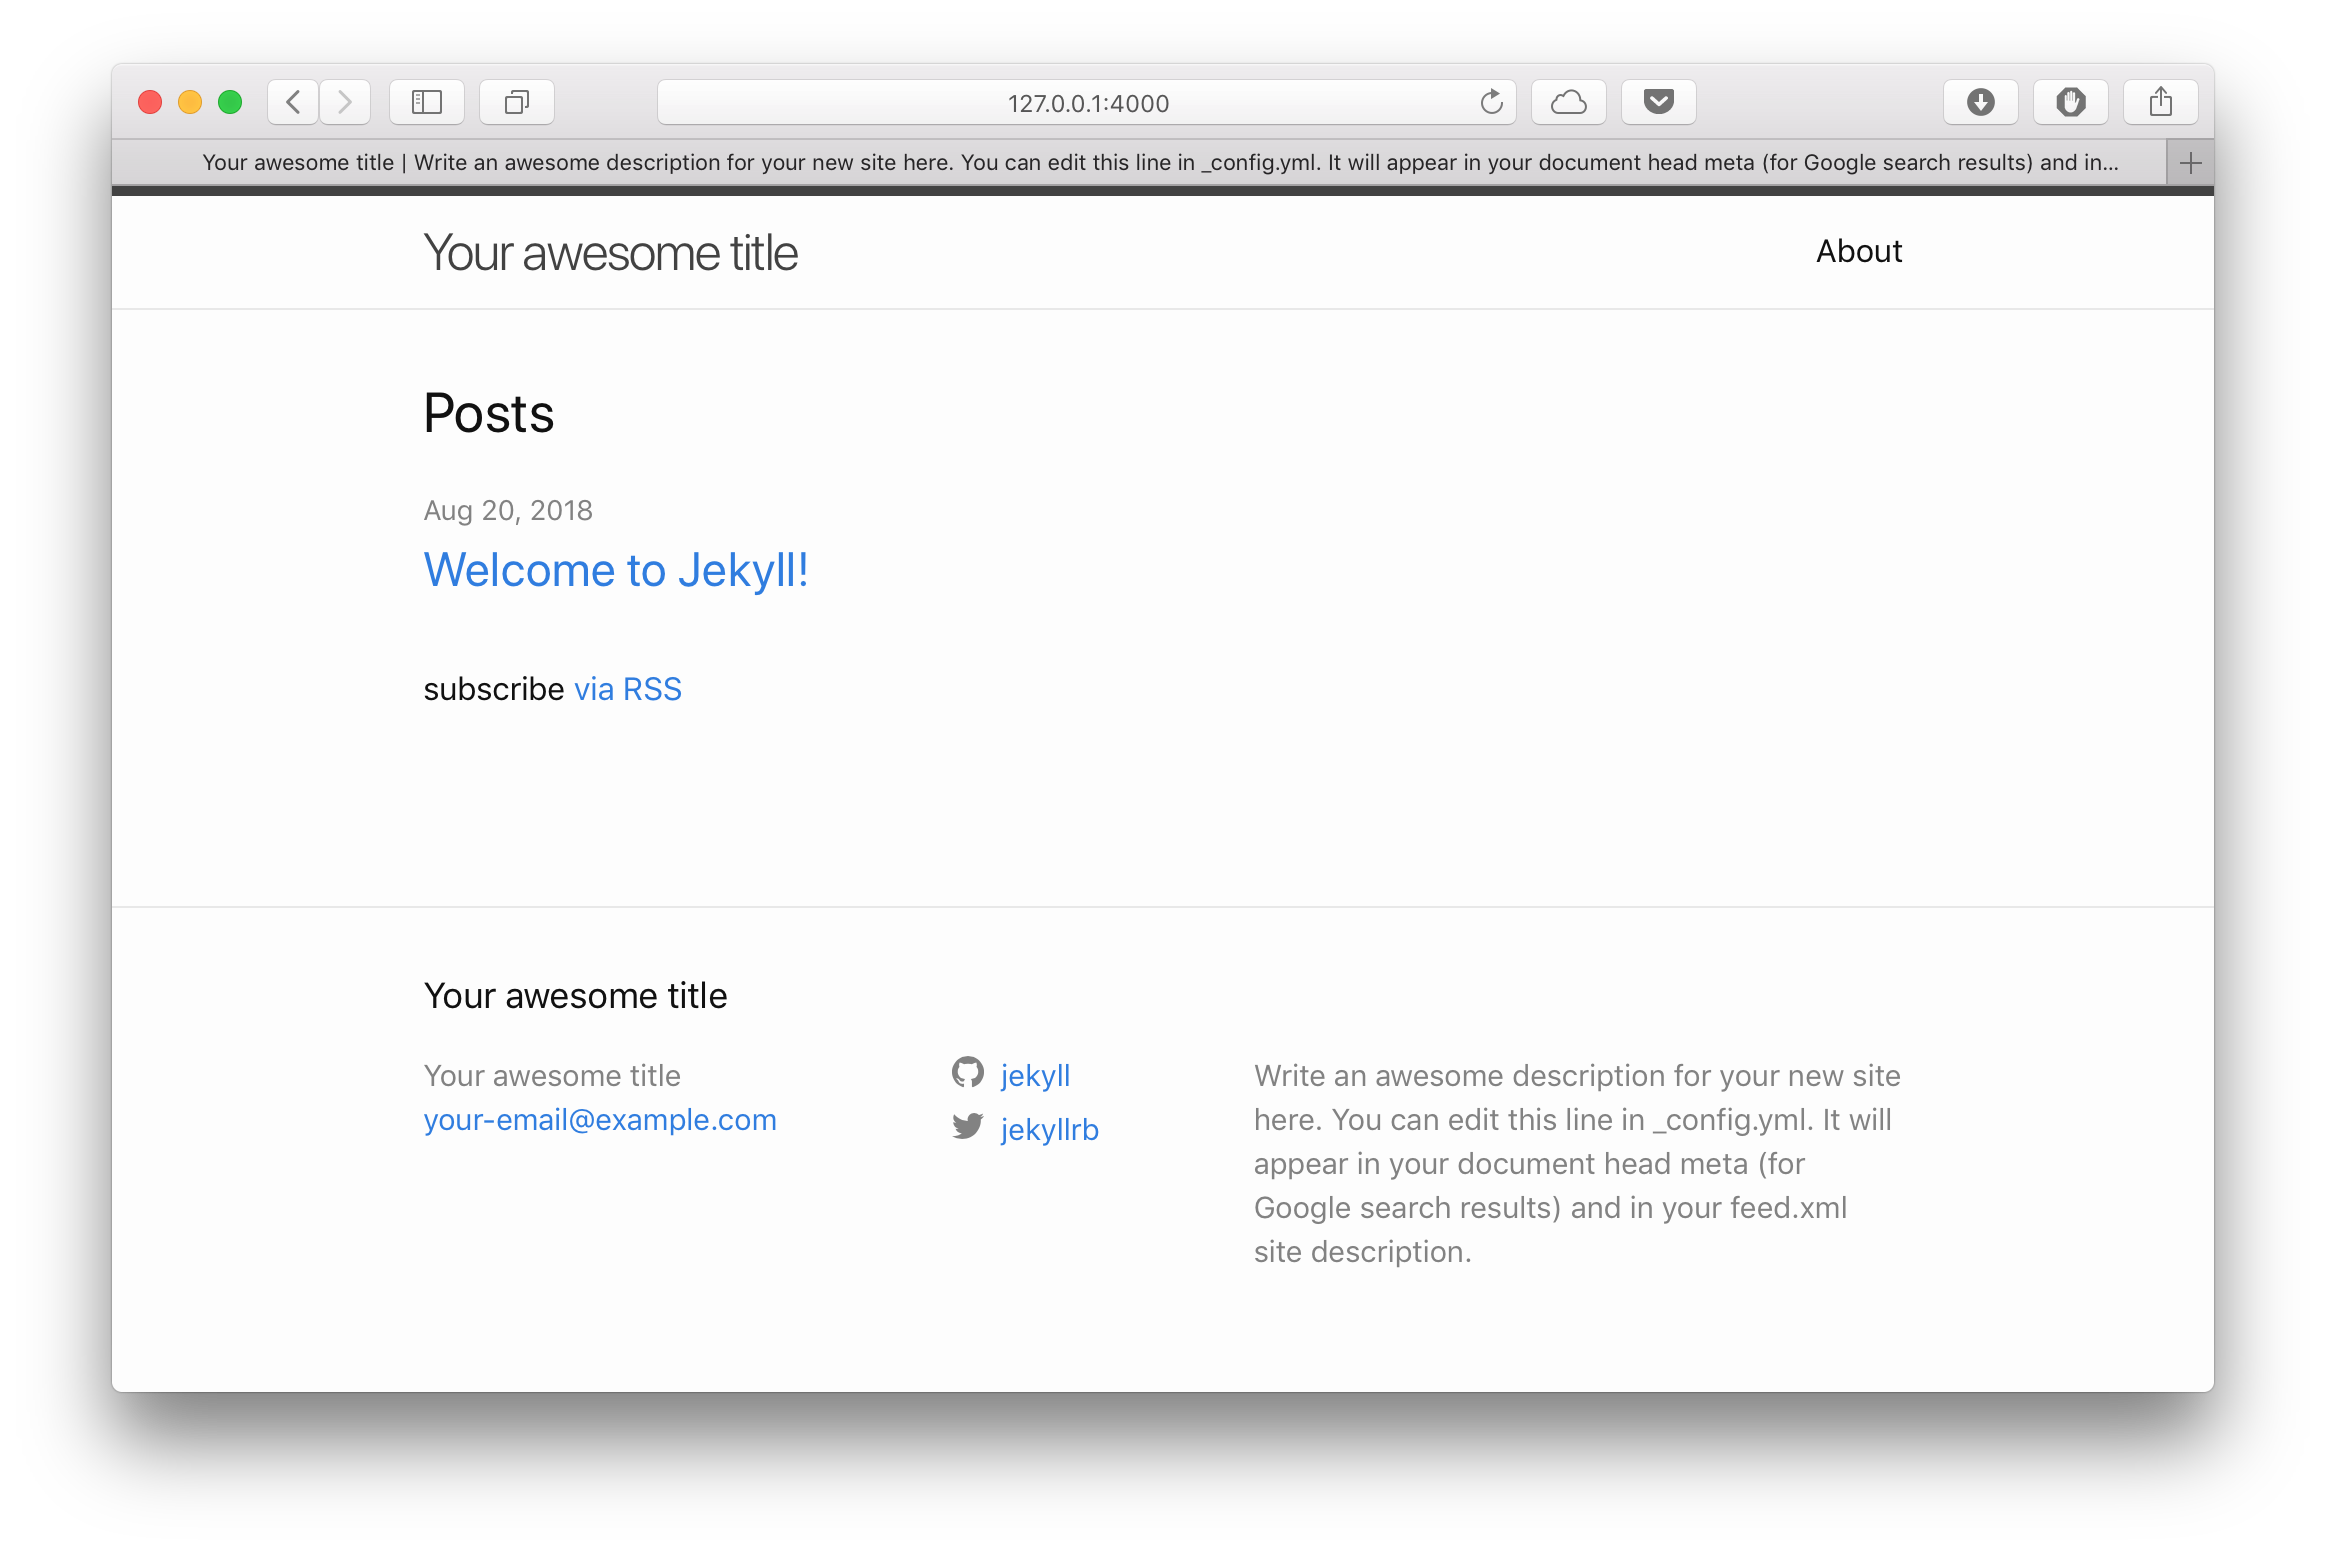Screen dimensions: 2326x1552
Task: Show the Safari sidebar
Action: pos(427,102)
